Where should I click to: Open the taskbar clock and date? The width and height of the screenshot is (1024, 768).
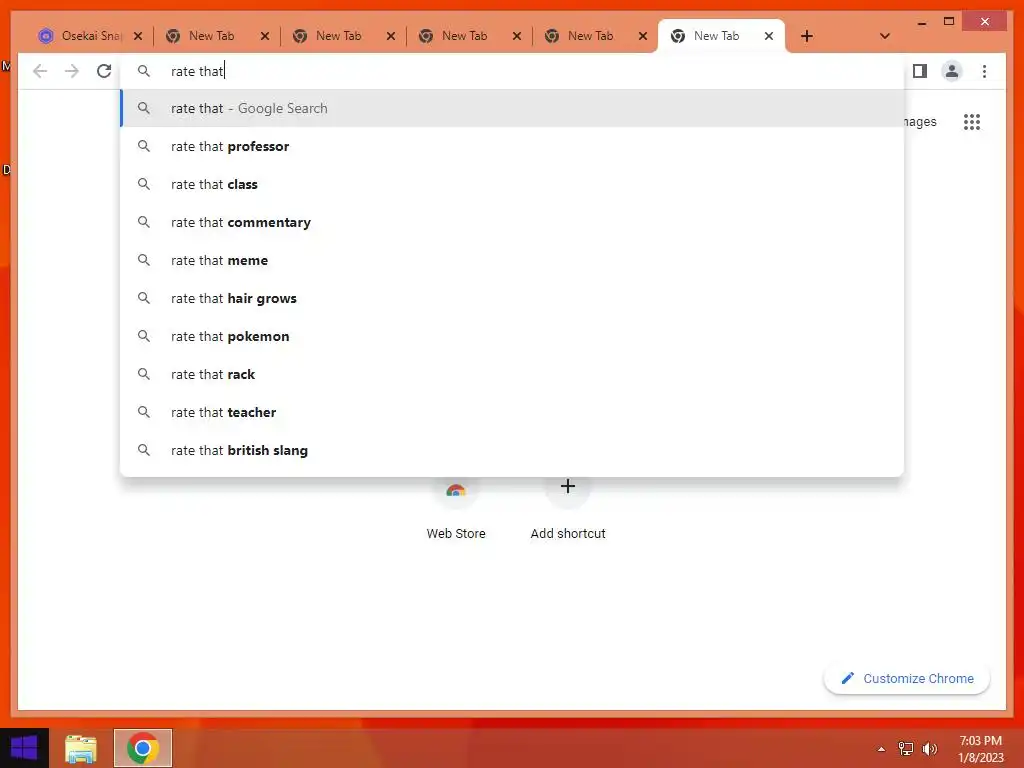[980, 749]
